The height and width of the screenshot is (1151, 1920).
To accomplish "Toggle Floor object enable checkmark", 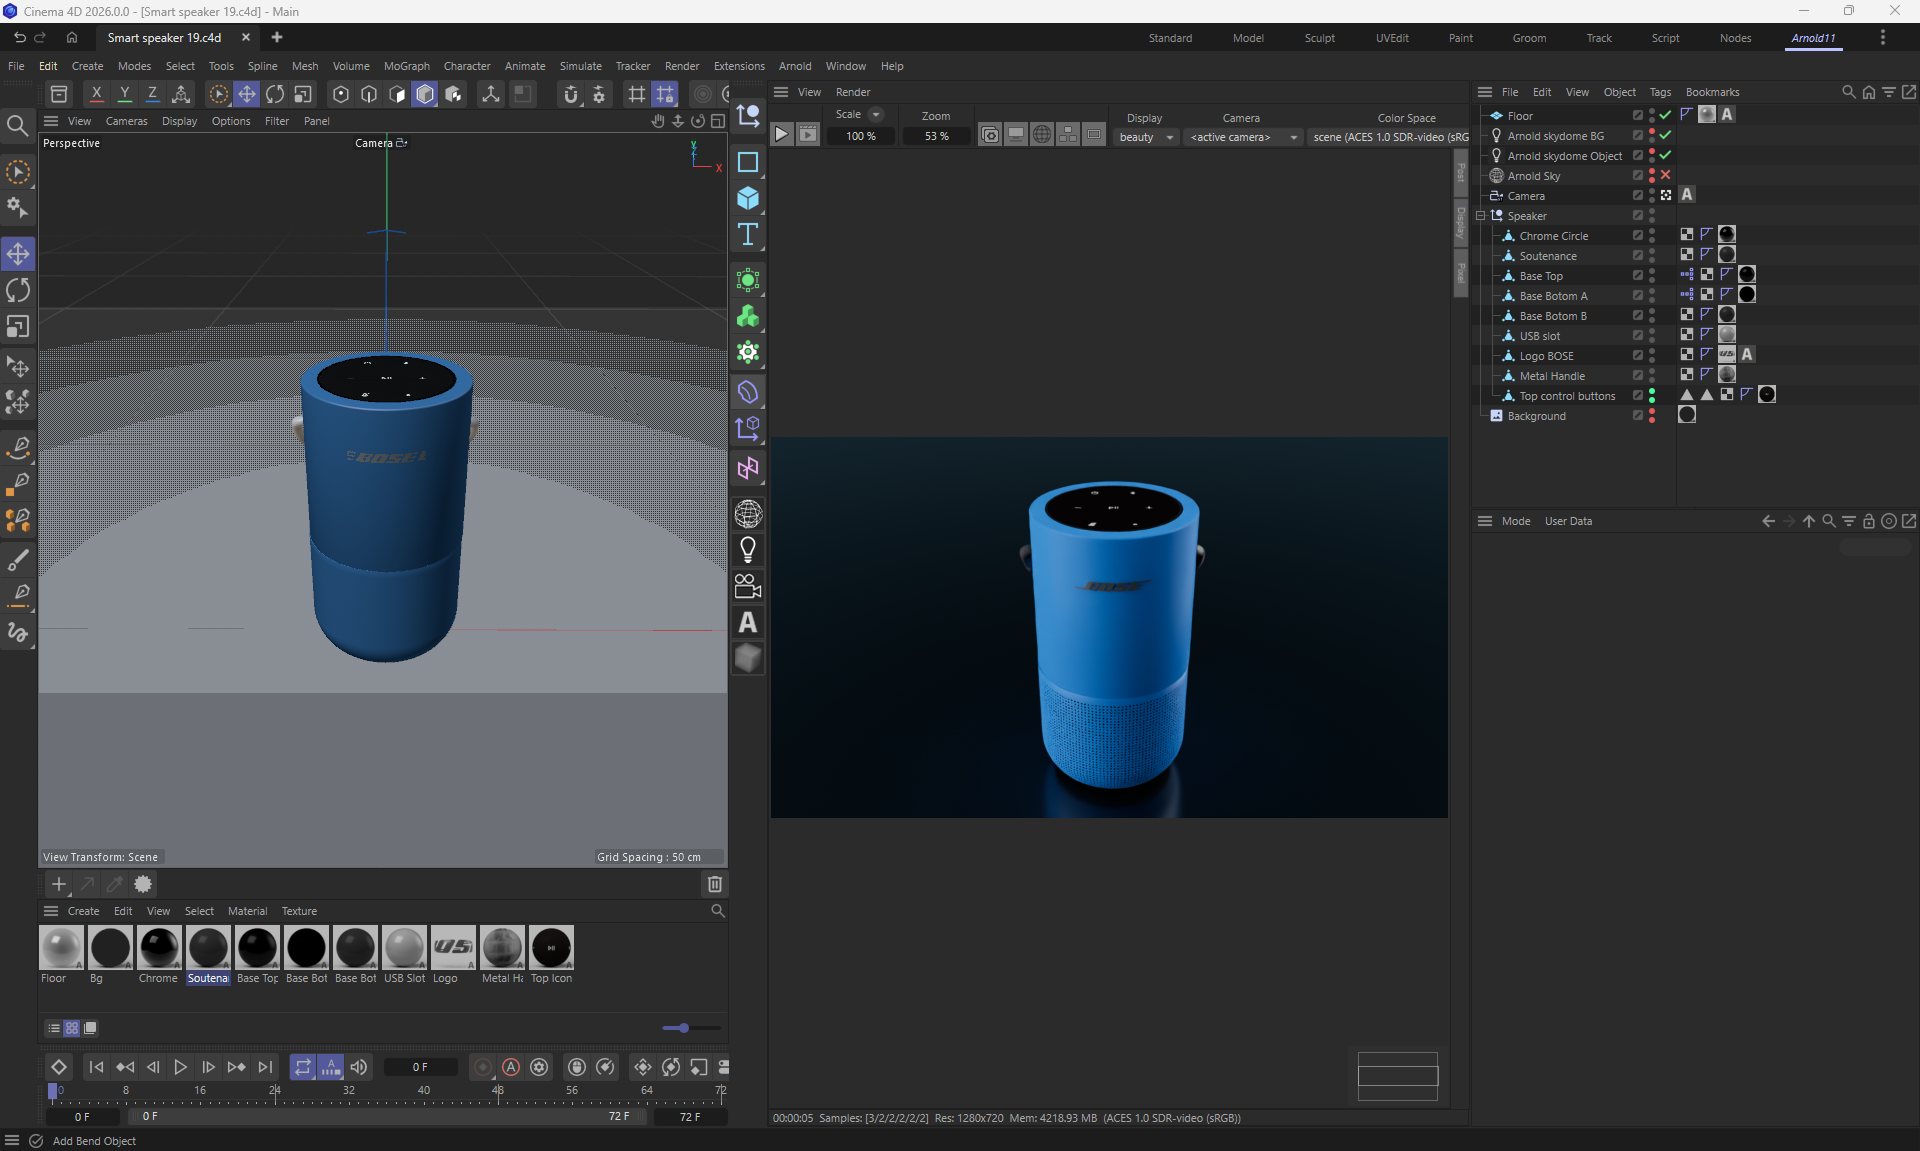I will click(1666, 115).
